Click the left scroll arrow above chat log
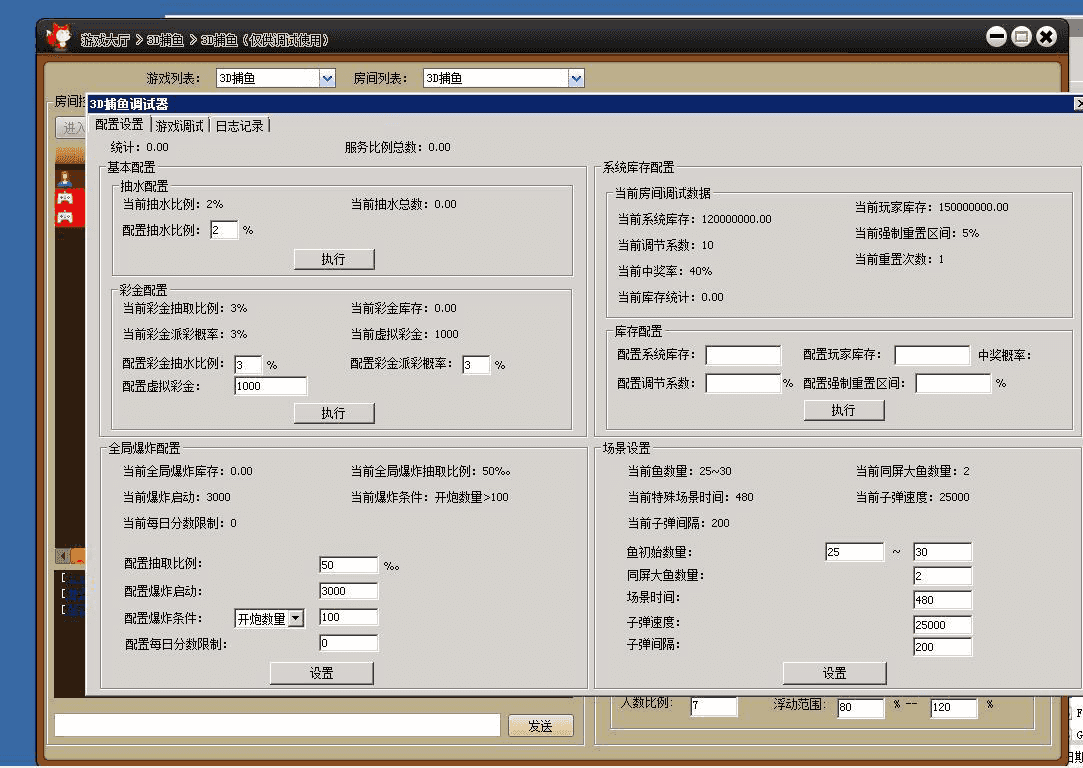 point(62,555)
